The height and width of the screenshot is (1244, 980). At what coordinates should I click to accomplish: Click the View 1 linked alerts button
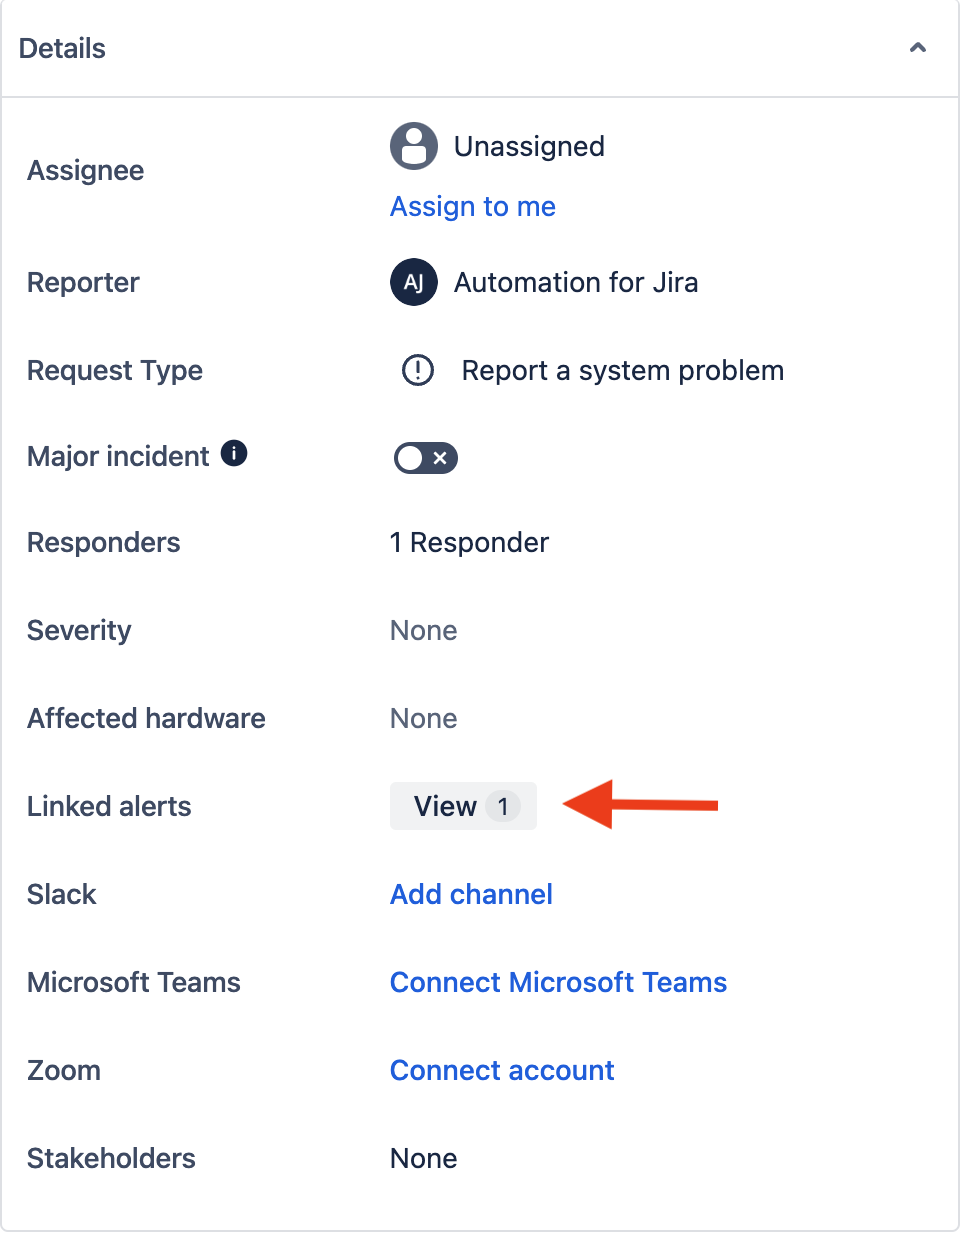point(463,806)
